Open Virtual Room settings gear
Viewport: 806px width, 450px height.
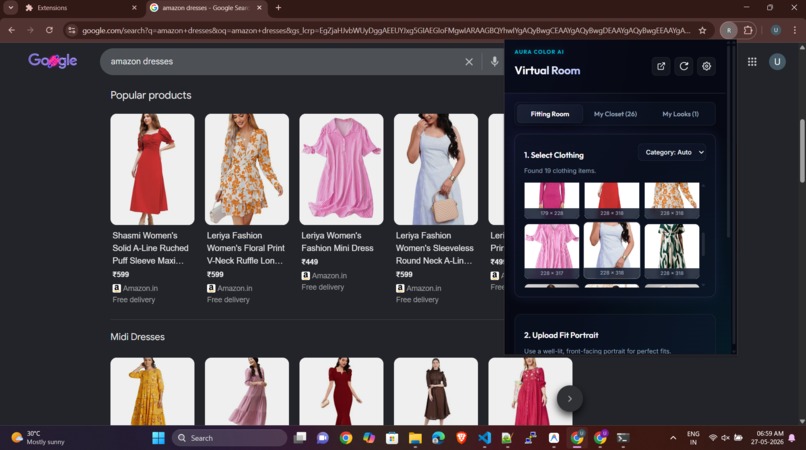706,66
